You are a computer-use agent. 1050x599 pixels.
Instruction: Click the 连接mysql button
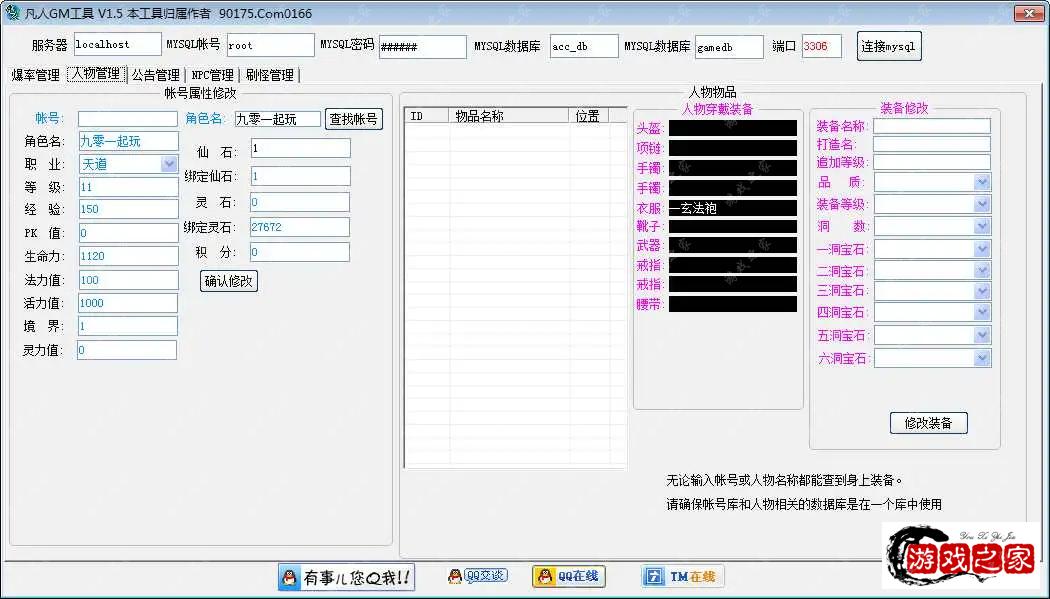888,45
